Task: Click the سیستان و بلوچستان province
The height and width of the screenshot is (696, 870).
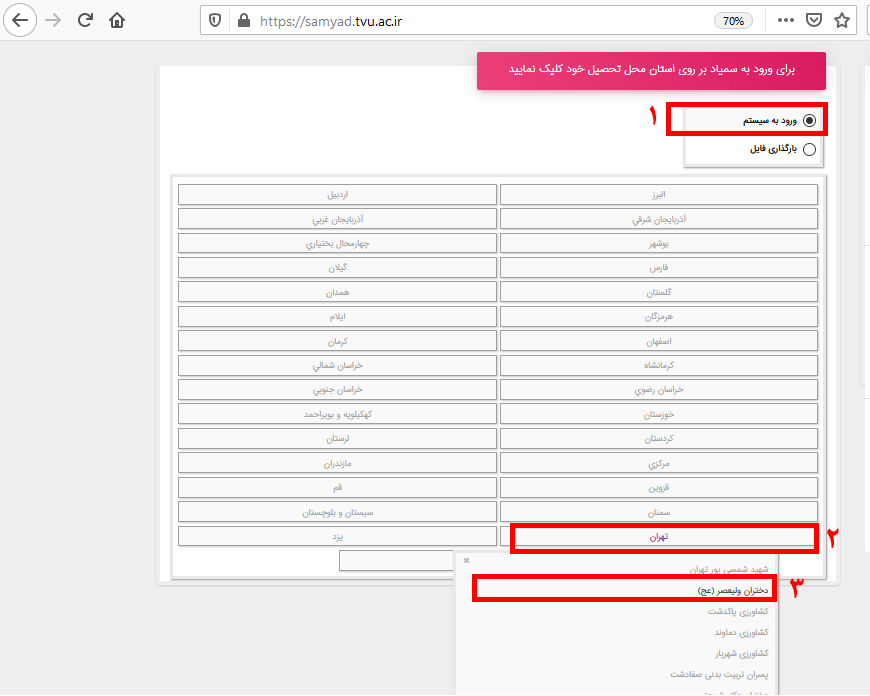Action: [337, 512]
